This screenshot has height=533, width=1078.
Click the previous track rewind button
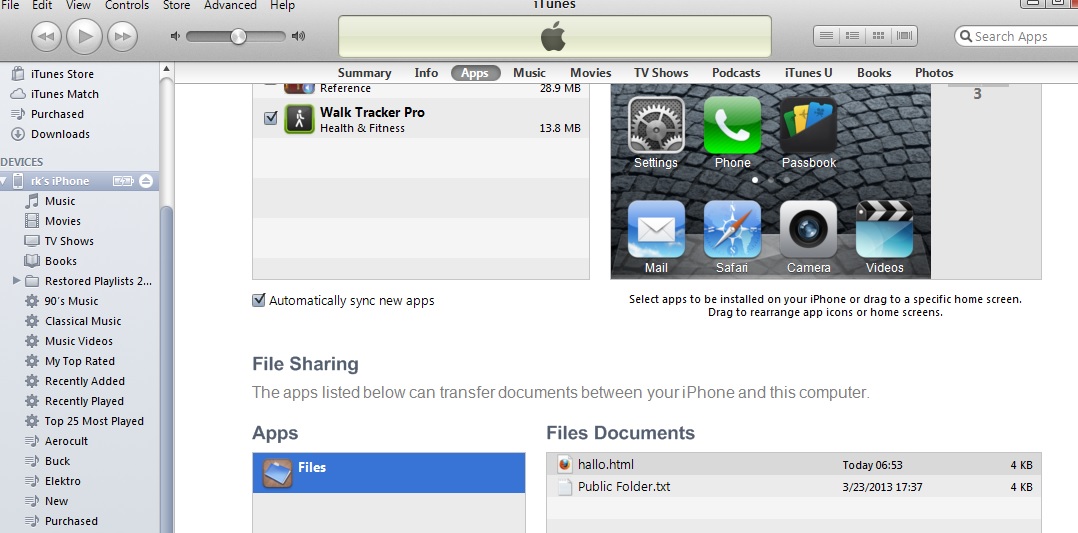pos(46,36)
